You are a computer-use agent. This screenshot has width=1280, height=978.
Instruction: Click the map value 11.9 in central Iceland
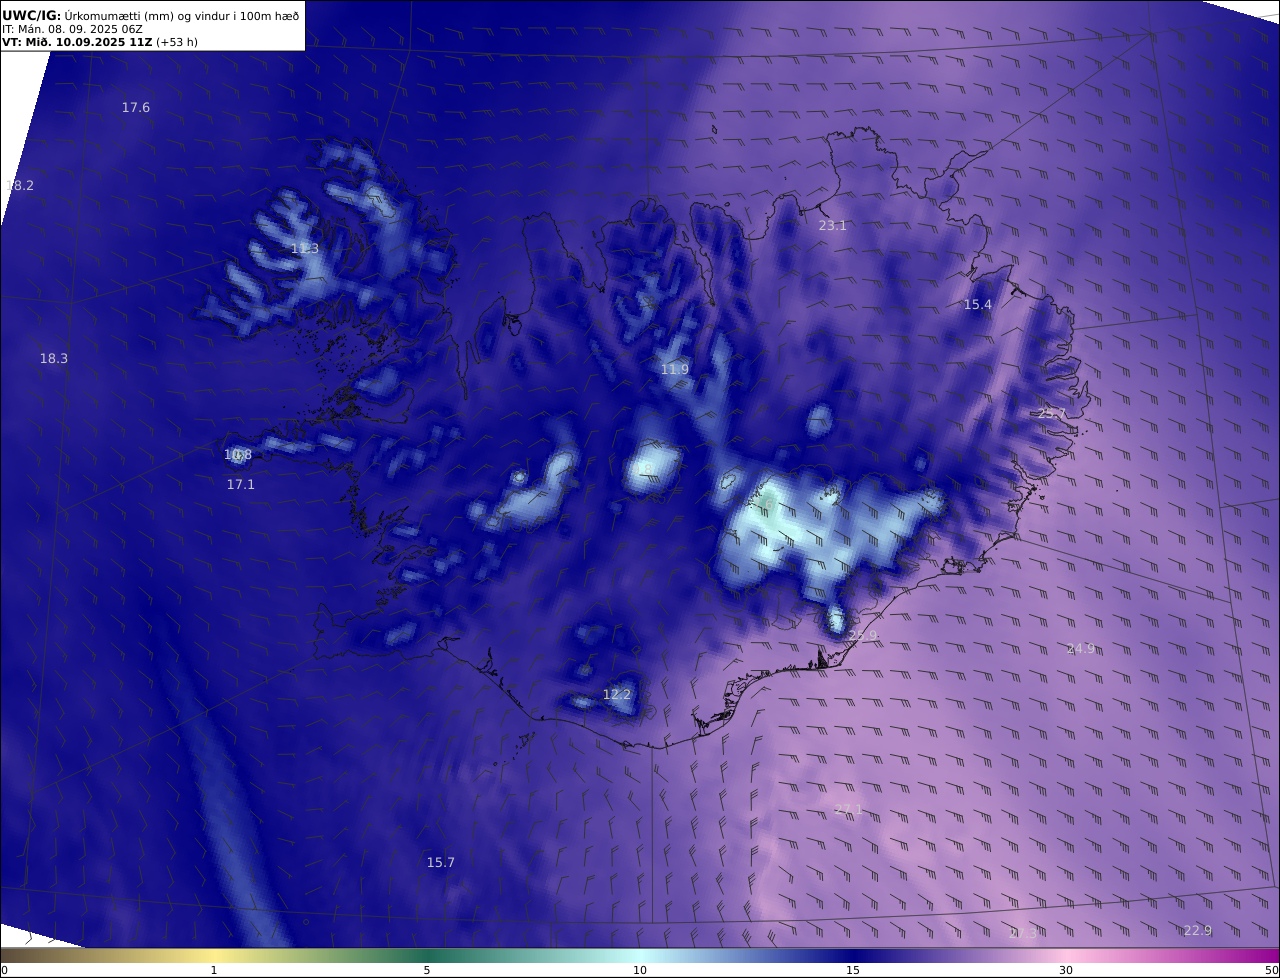(675, 369)
